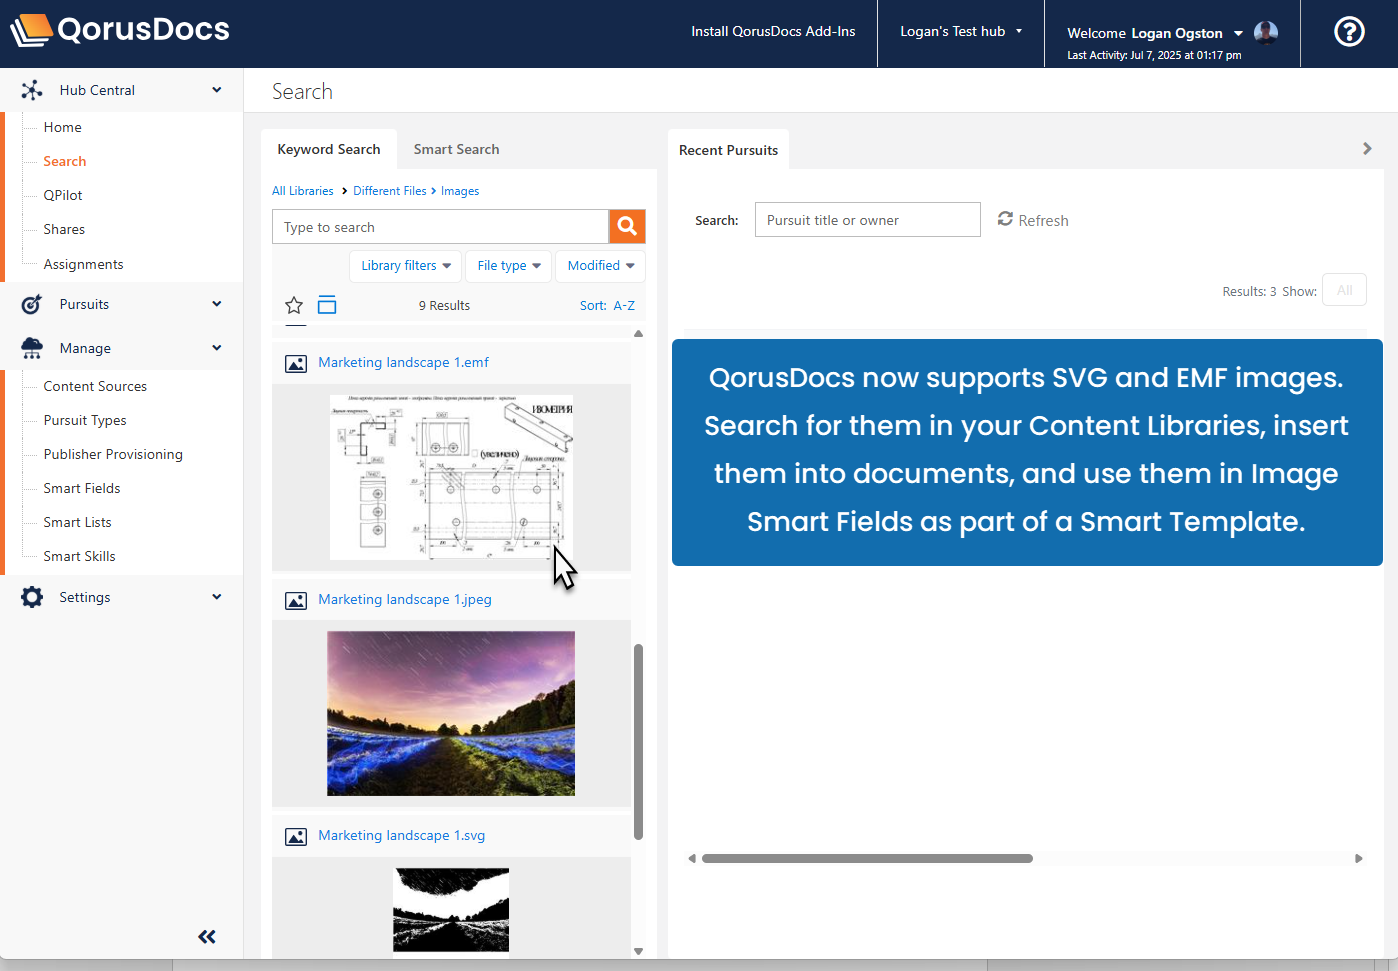This screenshot has width=1398, height=971.
Task: Click the Recent Pursuits horizontal scrollbar
Action: tap(867, 858)
